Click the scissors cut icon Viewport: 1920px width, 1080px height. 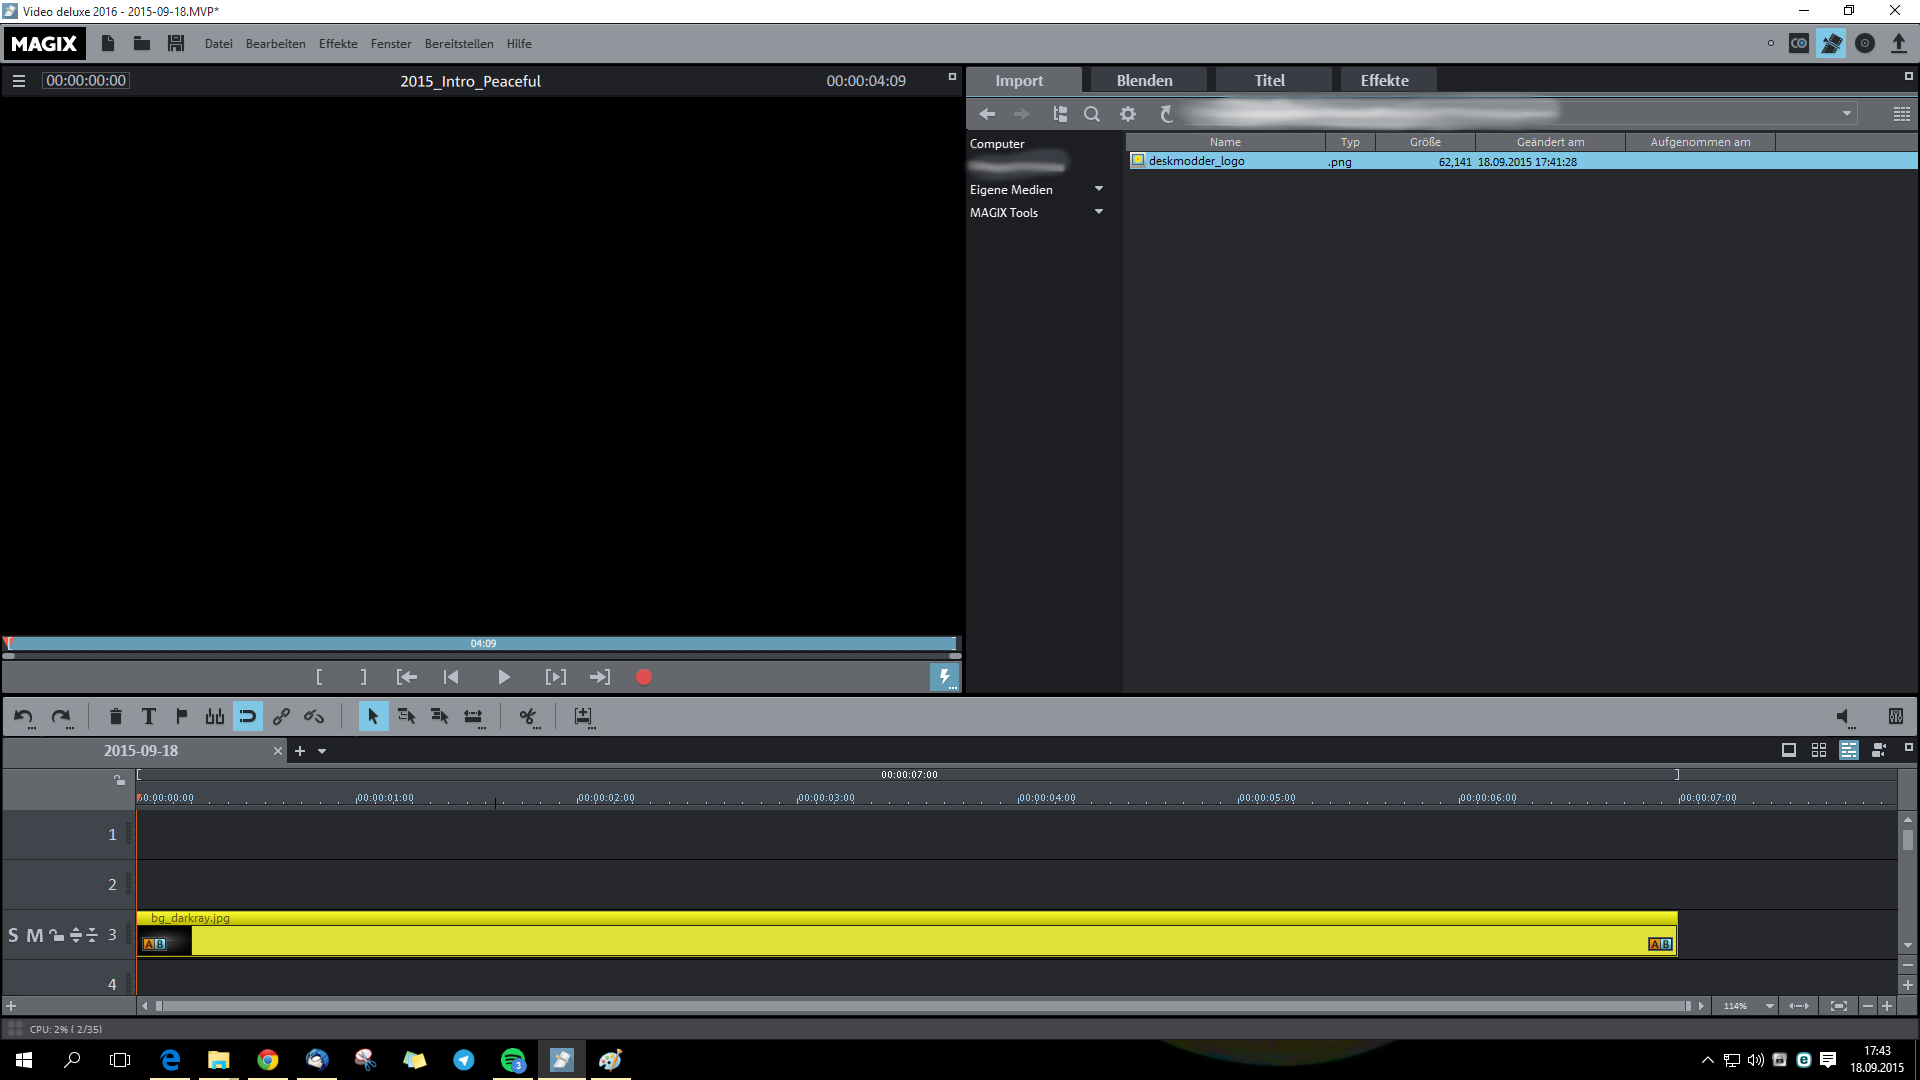(528, 716)
